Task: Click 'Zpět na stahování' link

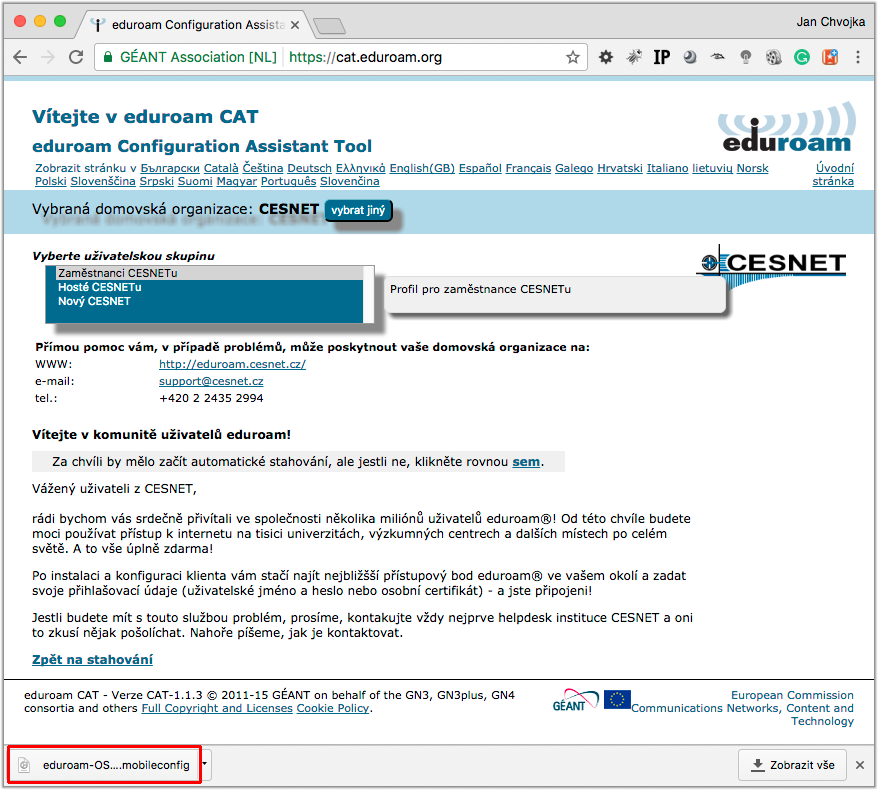Action: pos(92,660)
